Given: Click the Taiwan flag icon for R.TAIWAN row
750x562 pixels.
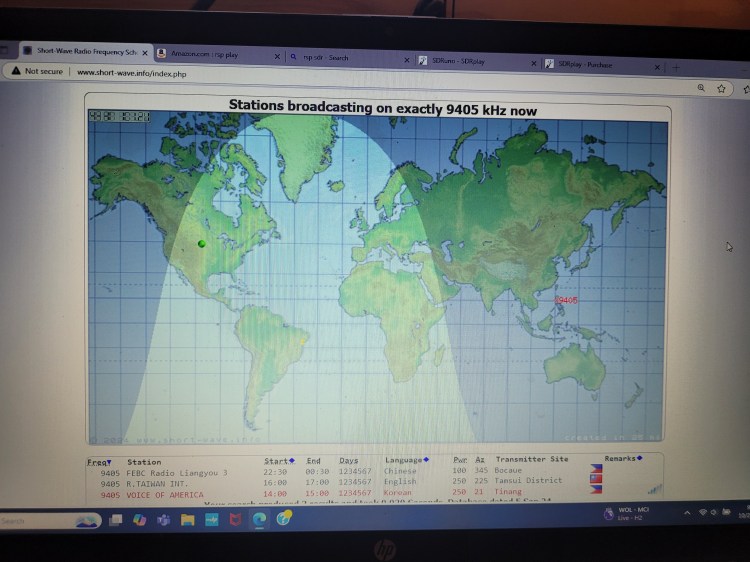Looking at the screenshot, I should 596,479.
